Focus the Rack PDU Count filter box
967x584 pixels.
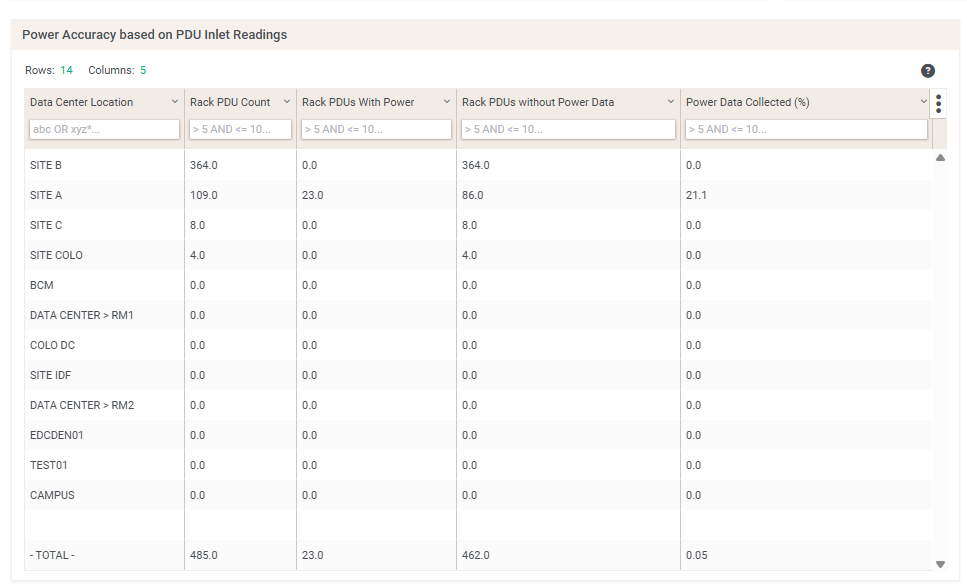click(x=240, y=129)
